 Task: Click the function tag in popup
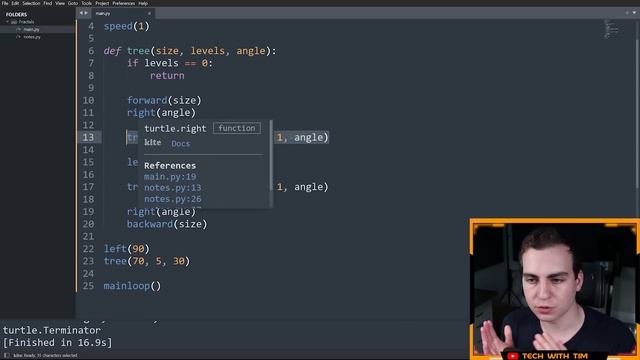(237, 128)
